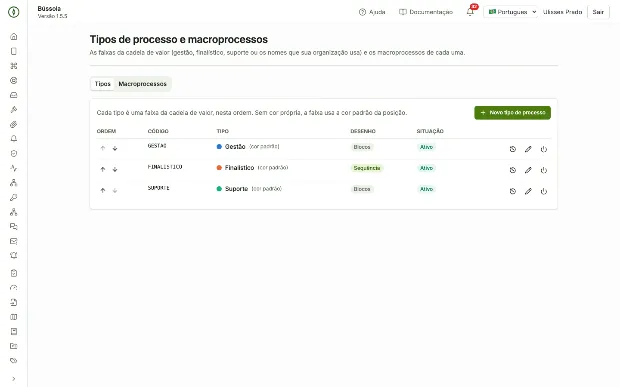Click the orange color dot for Finalístico

coord(219,168)
